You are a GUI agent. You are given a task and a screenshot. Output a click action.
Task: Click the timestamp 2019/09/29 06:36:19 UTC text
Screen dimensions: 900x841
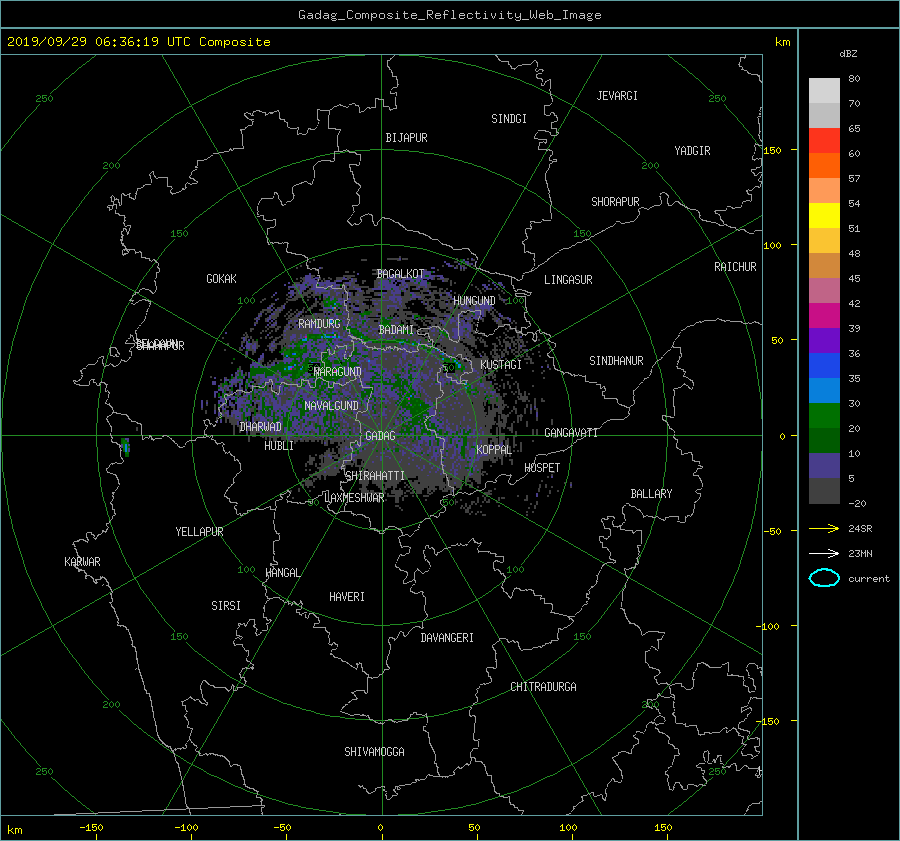point(99,42)
